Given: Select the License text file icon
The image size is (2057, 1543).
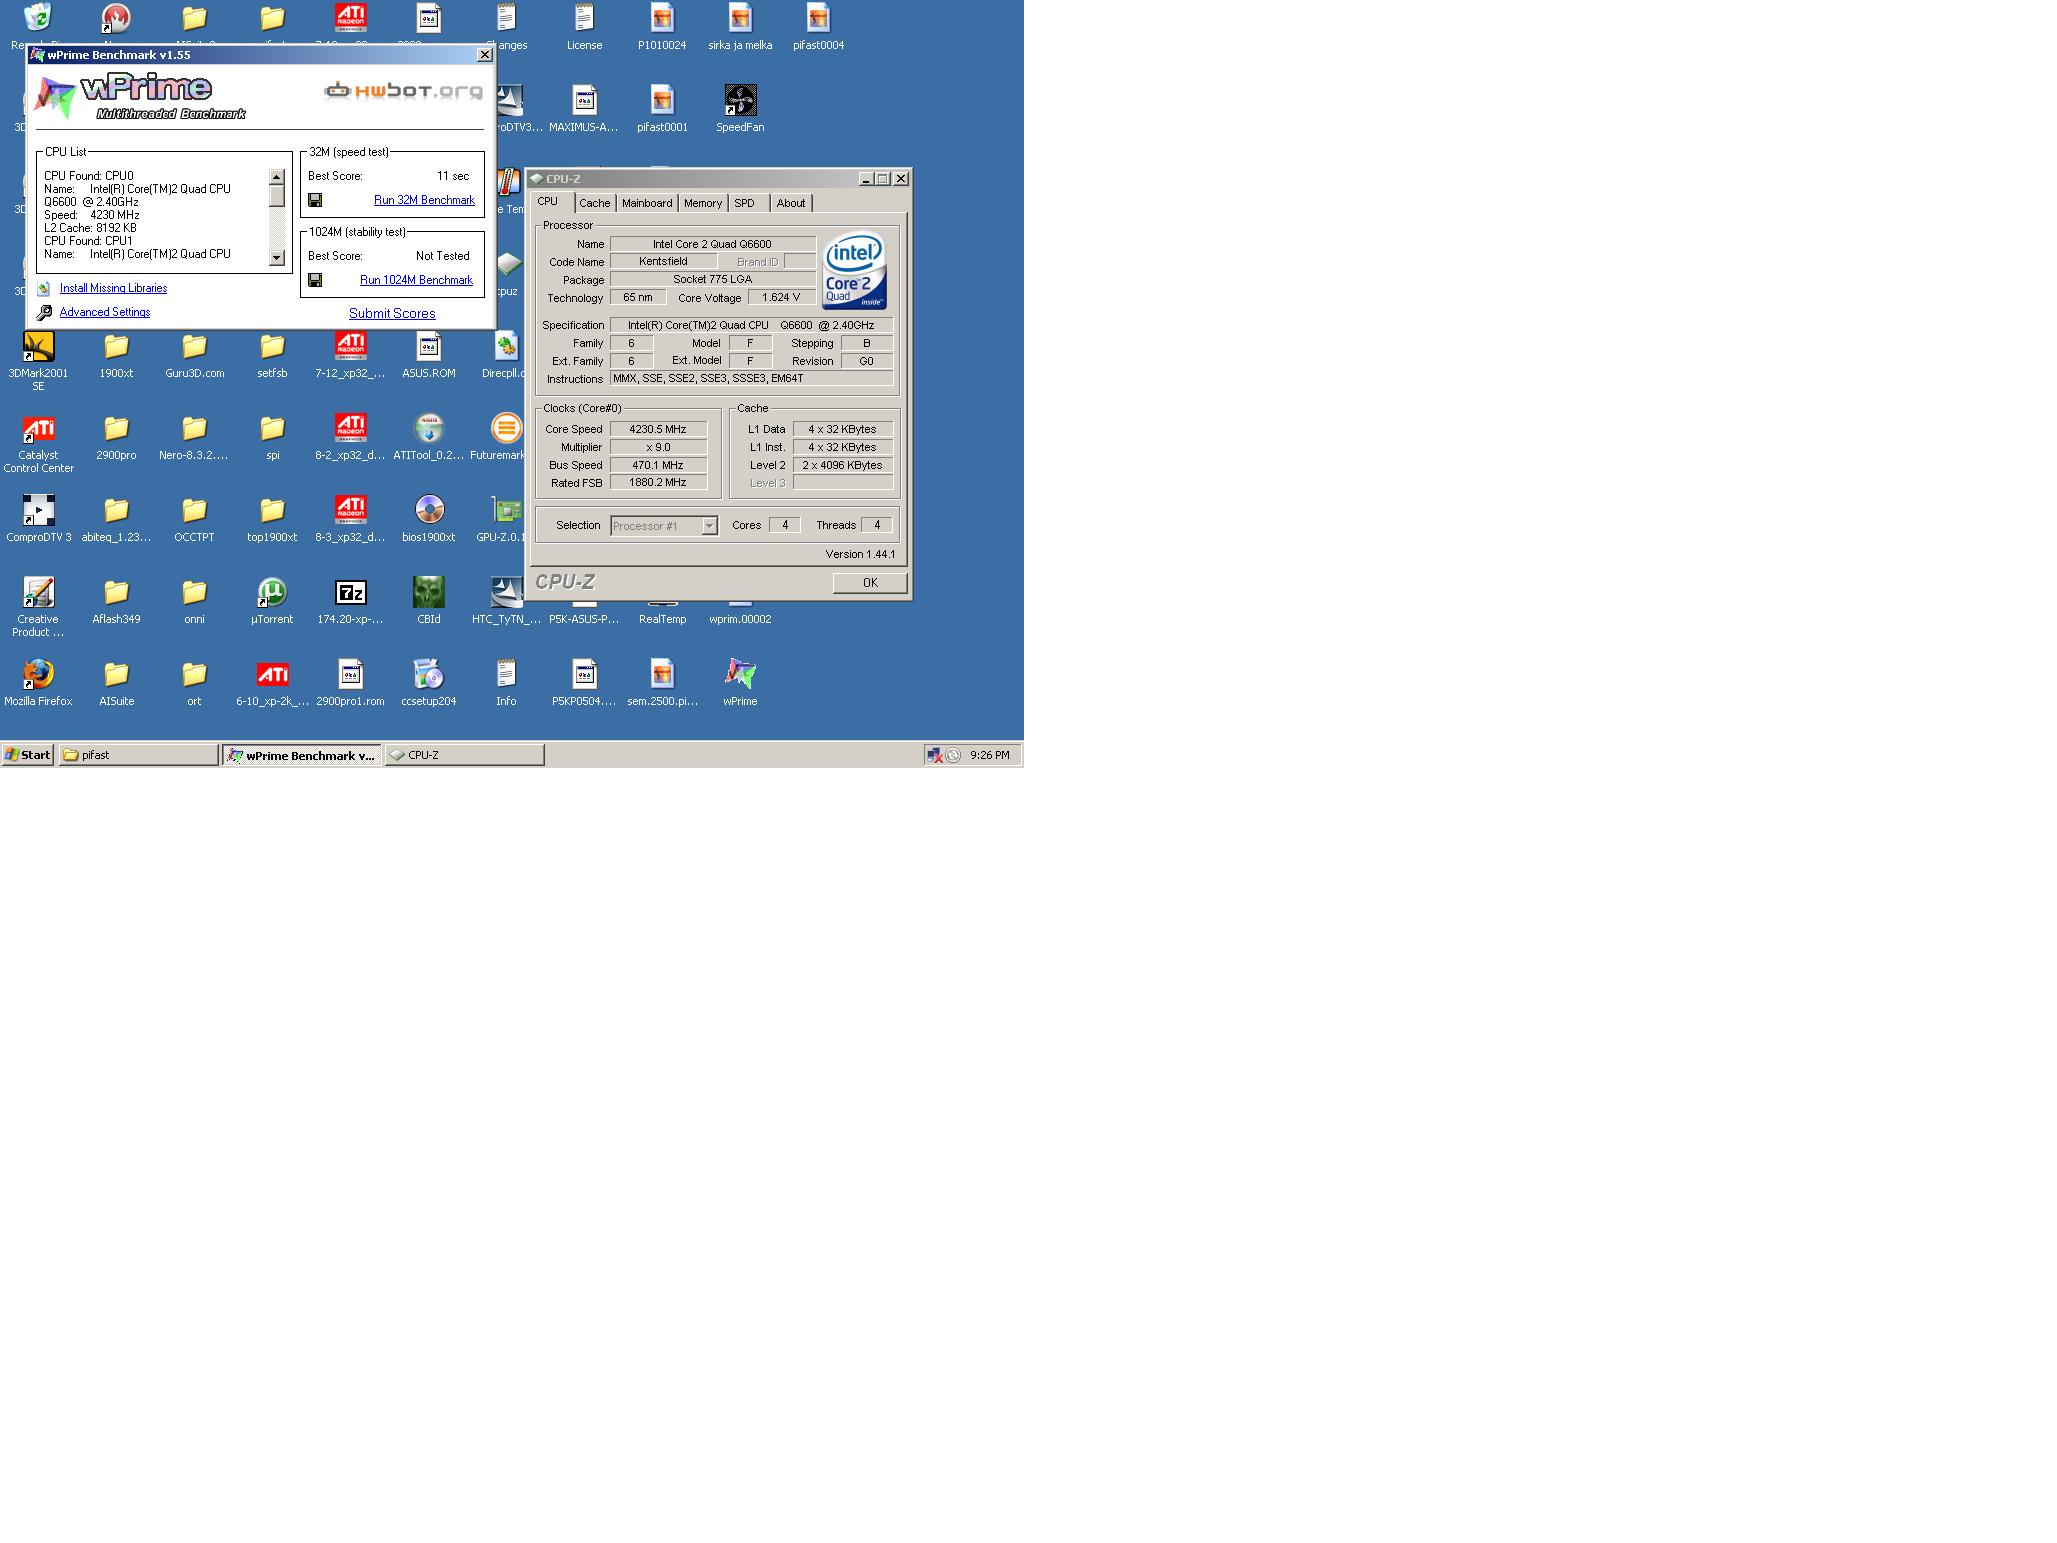Looking at the screenshot, I should click(x=584, y=27).
